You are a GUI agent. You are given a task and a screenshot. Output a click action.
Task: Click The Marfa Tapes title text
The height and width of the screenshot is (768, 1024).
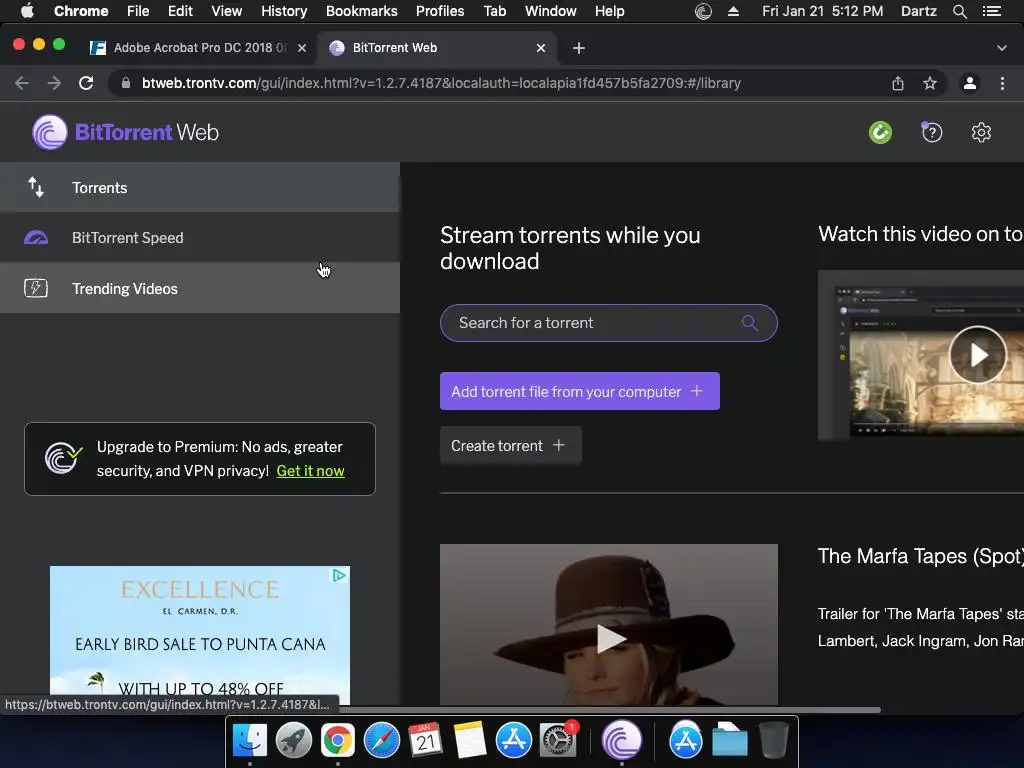point(920,556)
